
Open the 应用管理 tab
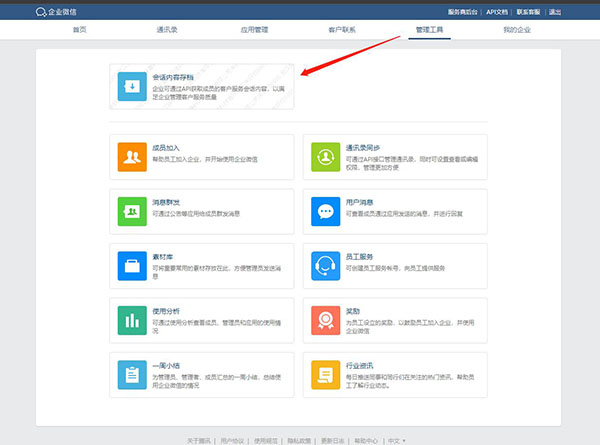(254, 29)
